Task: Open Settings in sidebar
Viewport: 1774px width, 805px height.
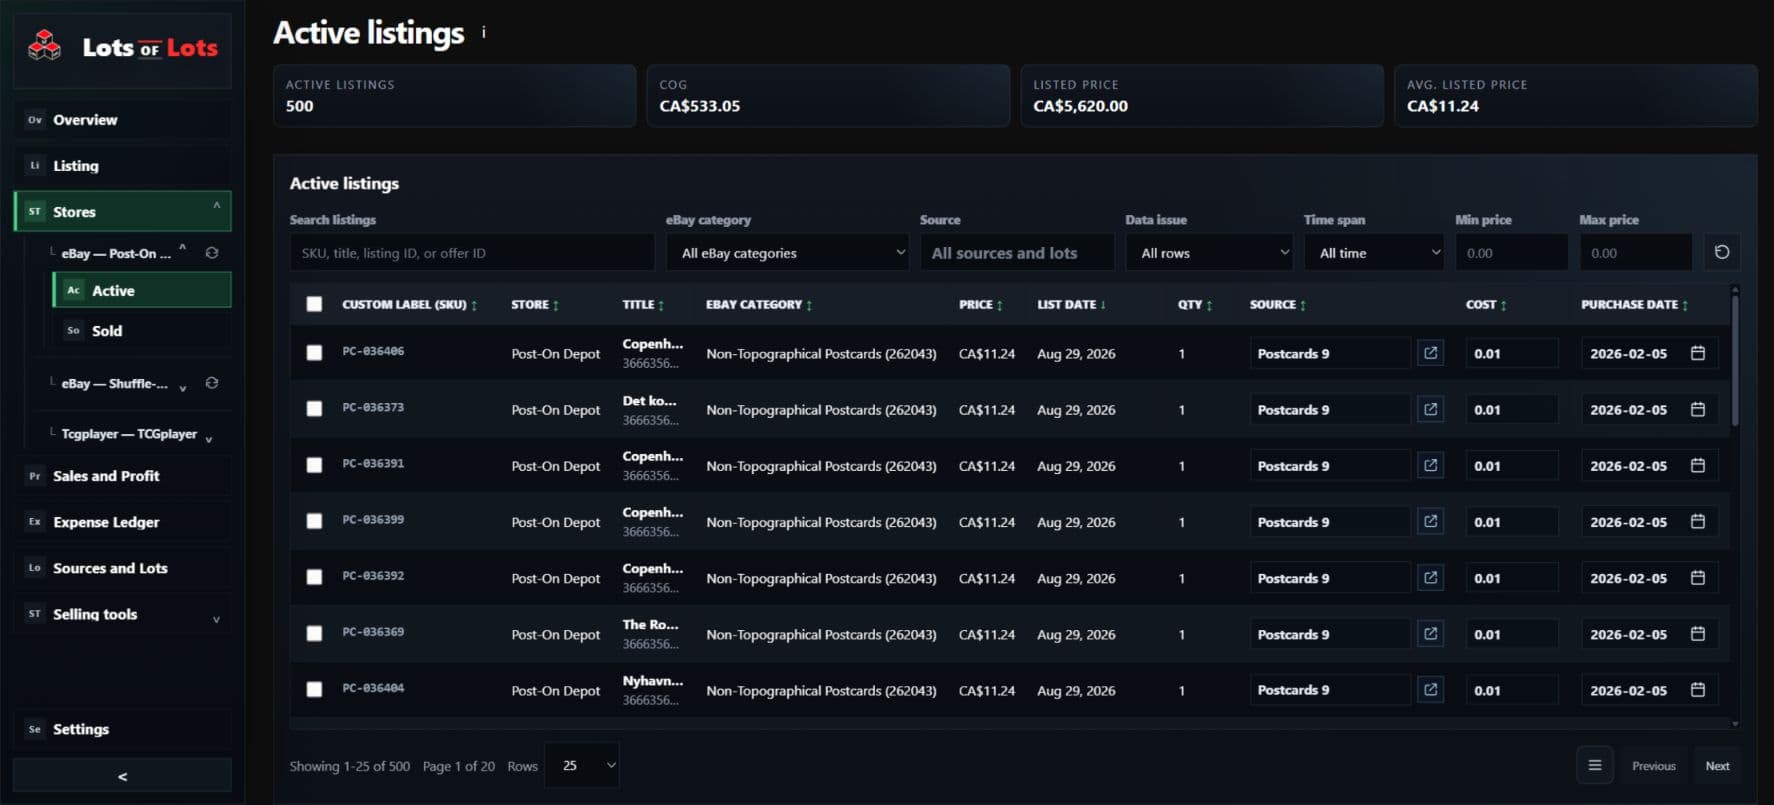Action: pos(122,729)
